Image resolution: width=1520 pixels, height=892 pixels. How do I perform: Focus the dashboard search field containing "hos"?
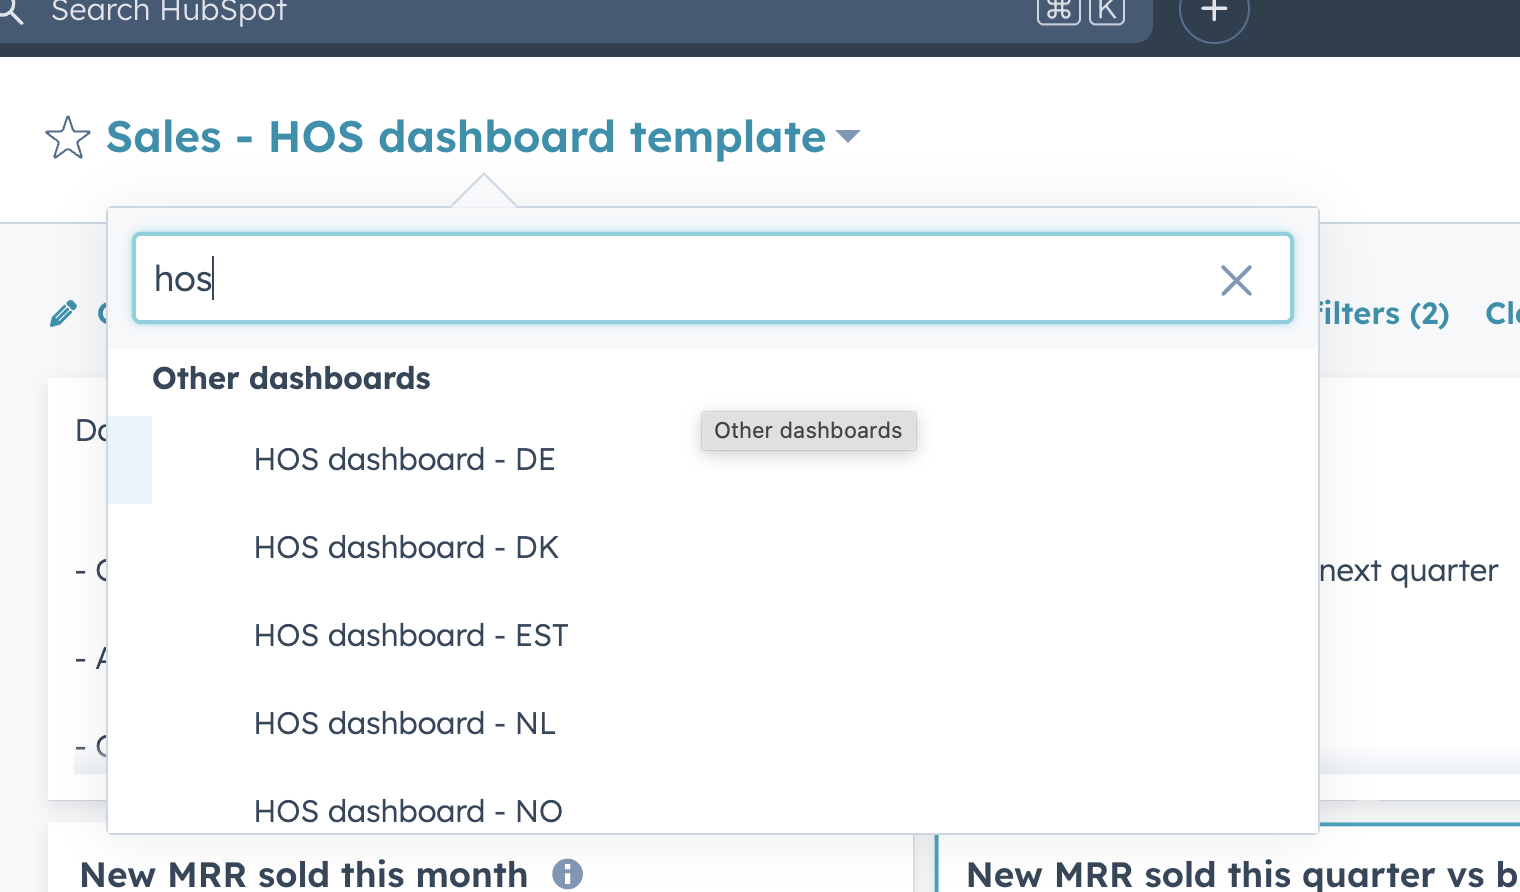pyautogui.click(x=680, y=279)
